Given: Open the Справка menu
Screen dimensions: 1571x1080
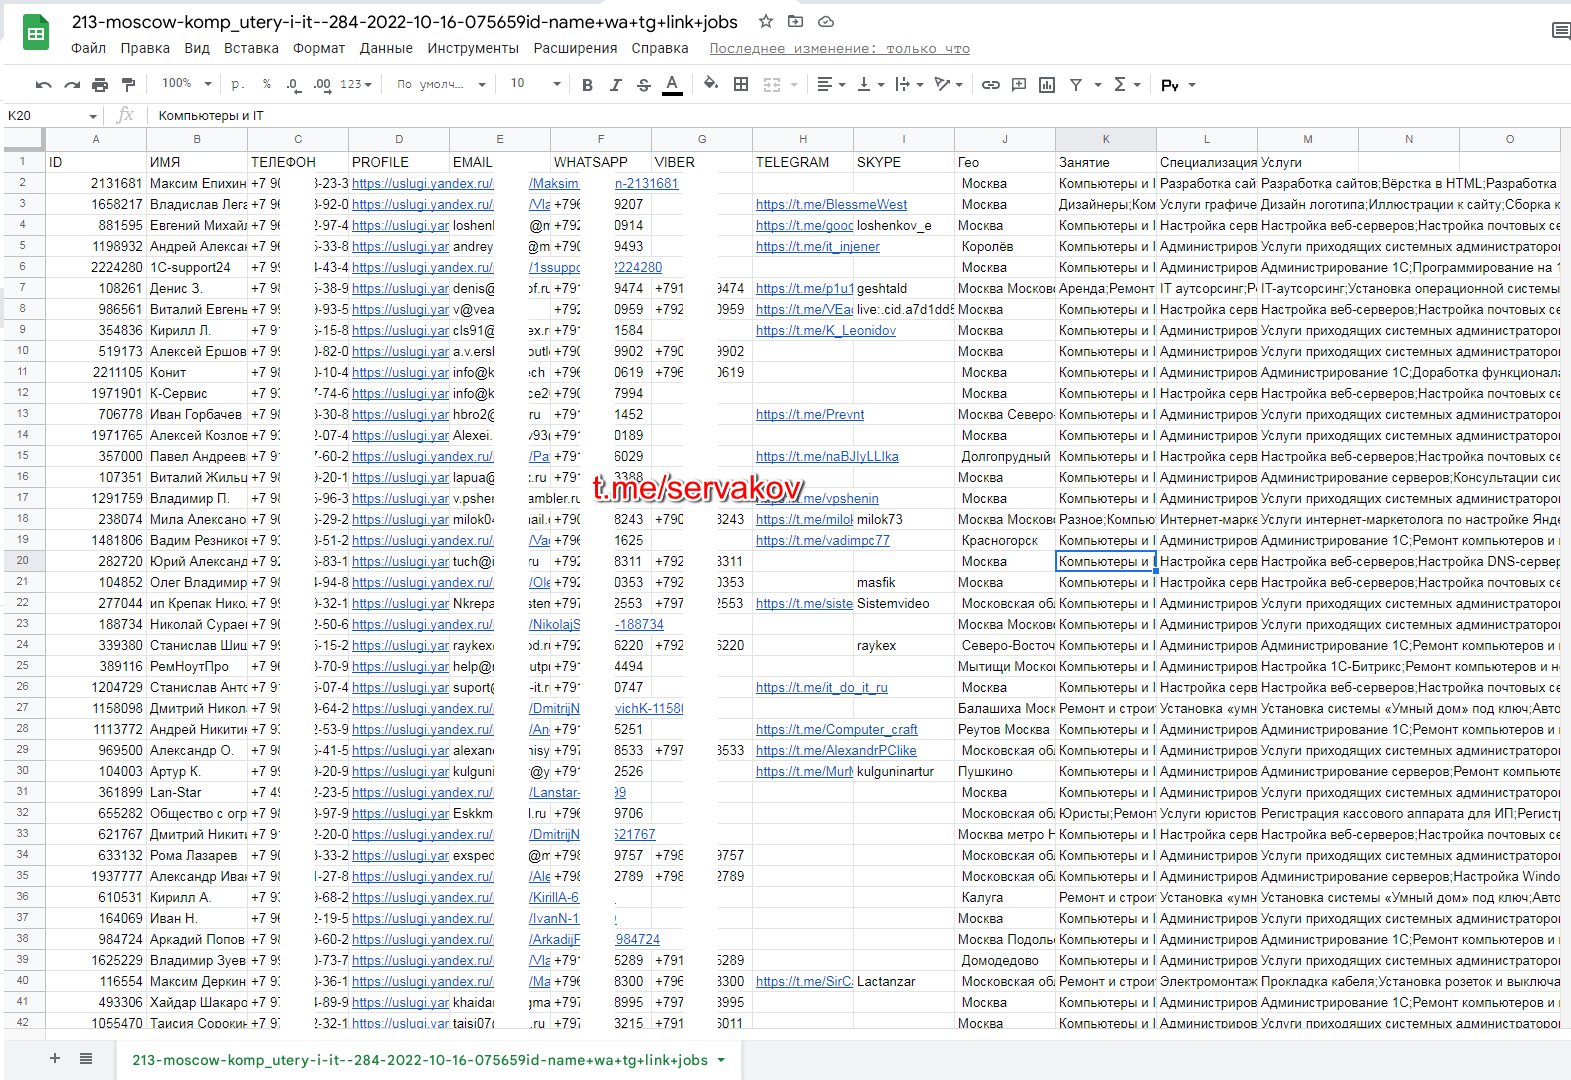Looking at the screenshot, I should click(660, 48).
